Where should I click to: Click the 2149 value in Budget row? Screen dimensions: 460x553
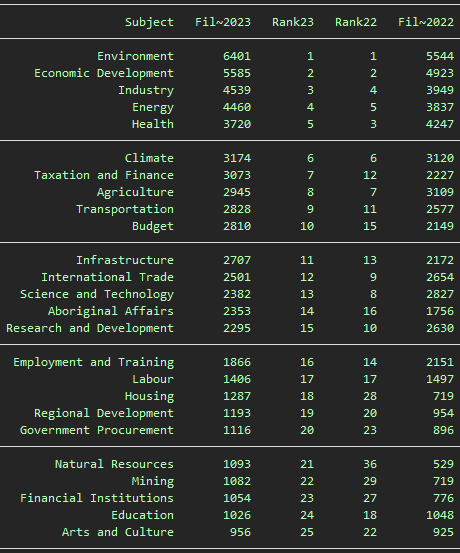tap(440, 226)
